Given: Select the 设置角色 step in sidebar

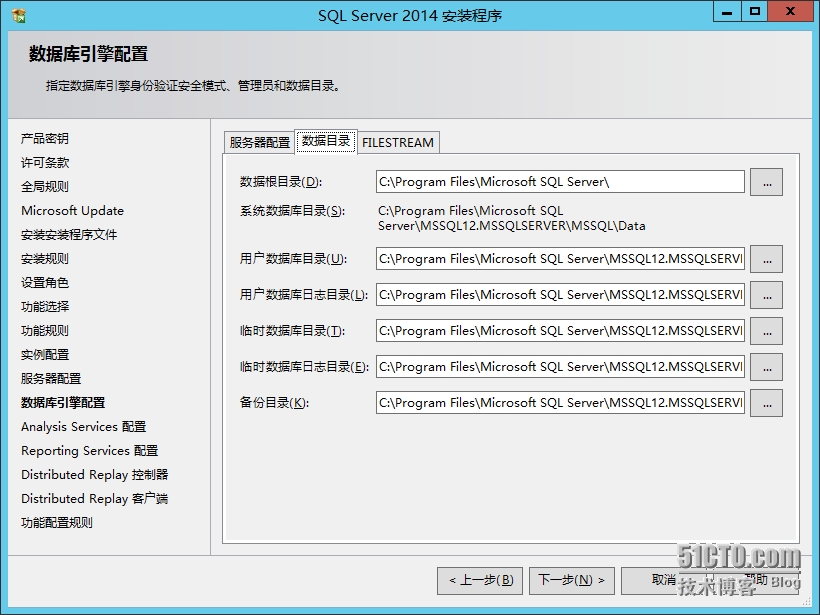Looking at the screenshot, I should [44, 283].
